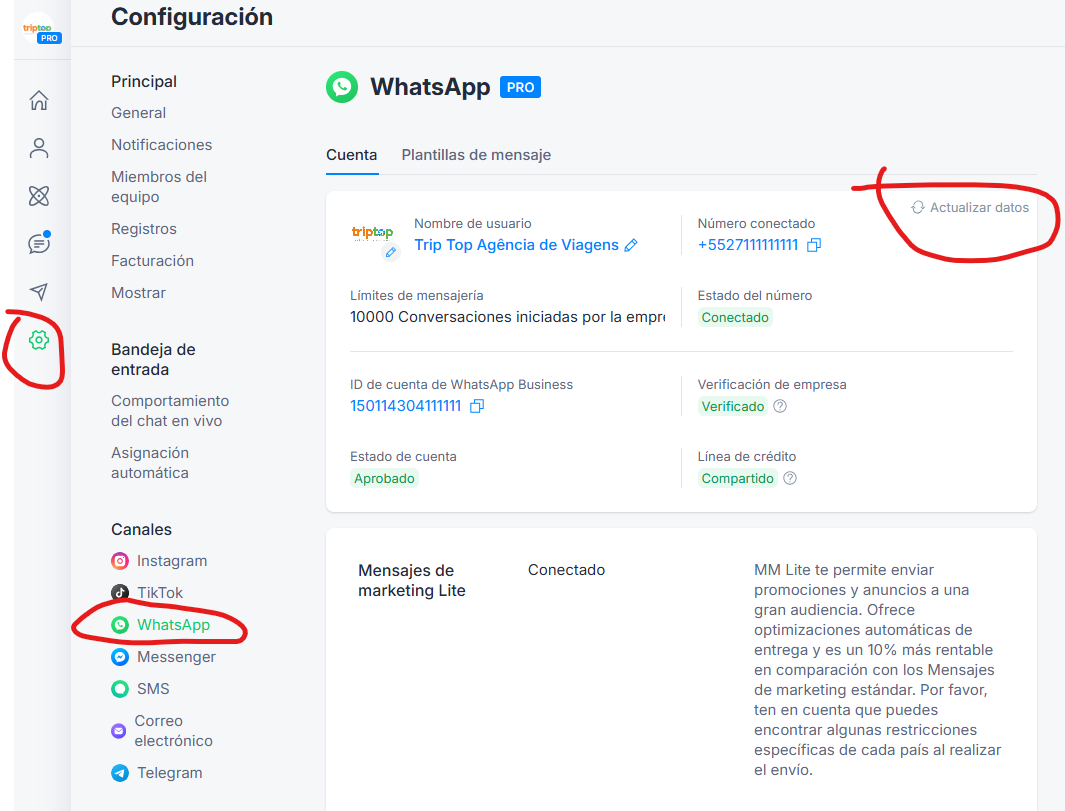
Task: Click the Aprobado account status badge
Action: [x=384, y=478]
